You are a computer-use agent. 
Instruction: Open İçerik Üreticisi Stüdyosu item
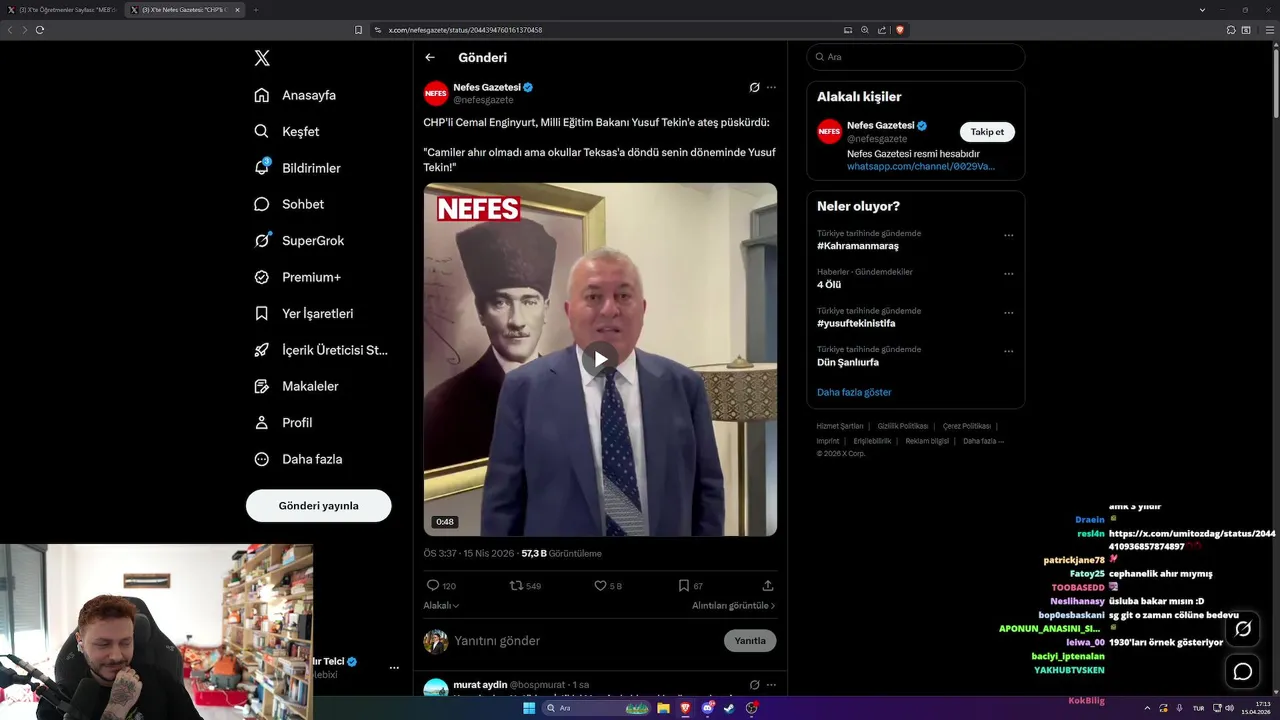click(321, 350)
